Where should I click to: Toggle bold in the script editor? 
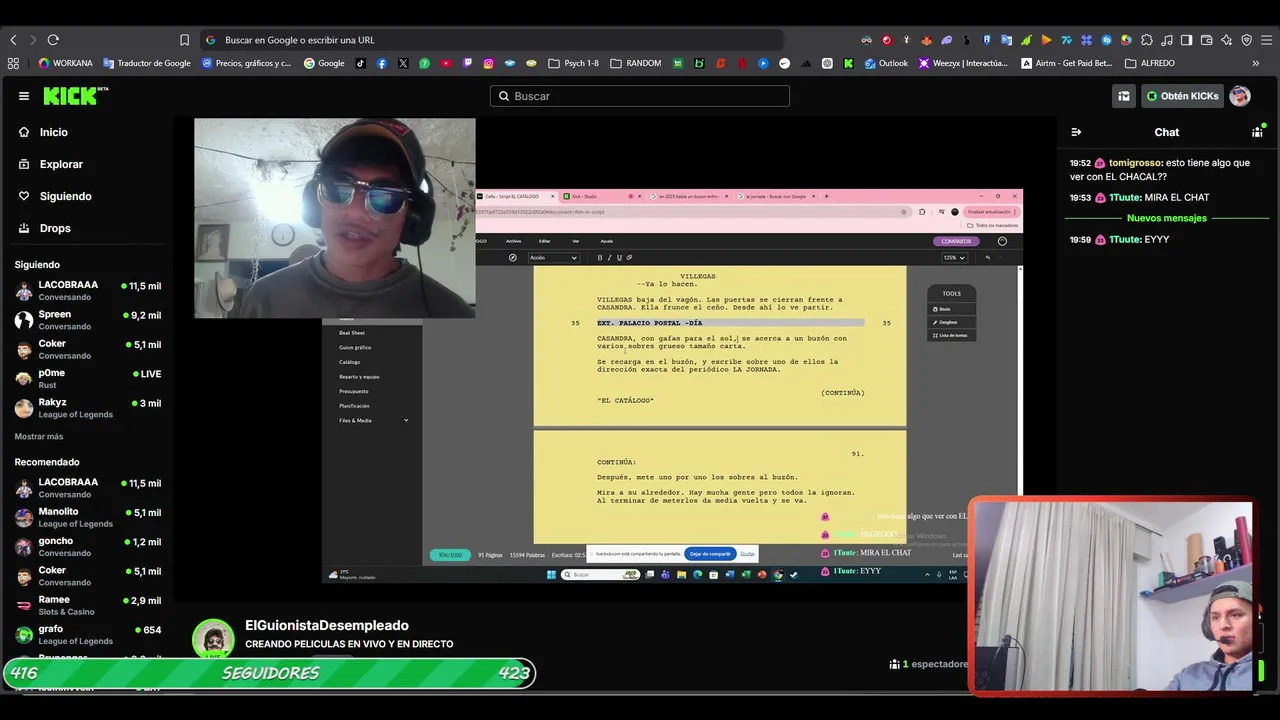pos(600,258)
